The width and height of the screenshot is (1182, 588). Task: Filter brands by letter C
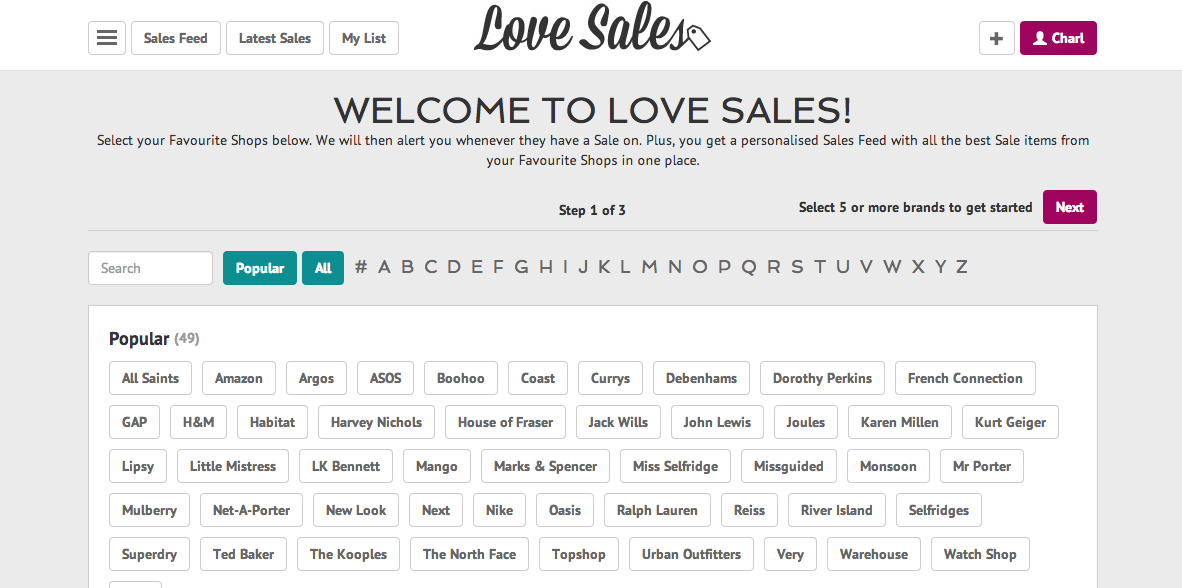[430, 267]
